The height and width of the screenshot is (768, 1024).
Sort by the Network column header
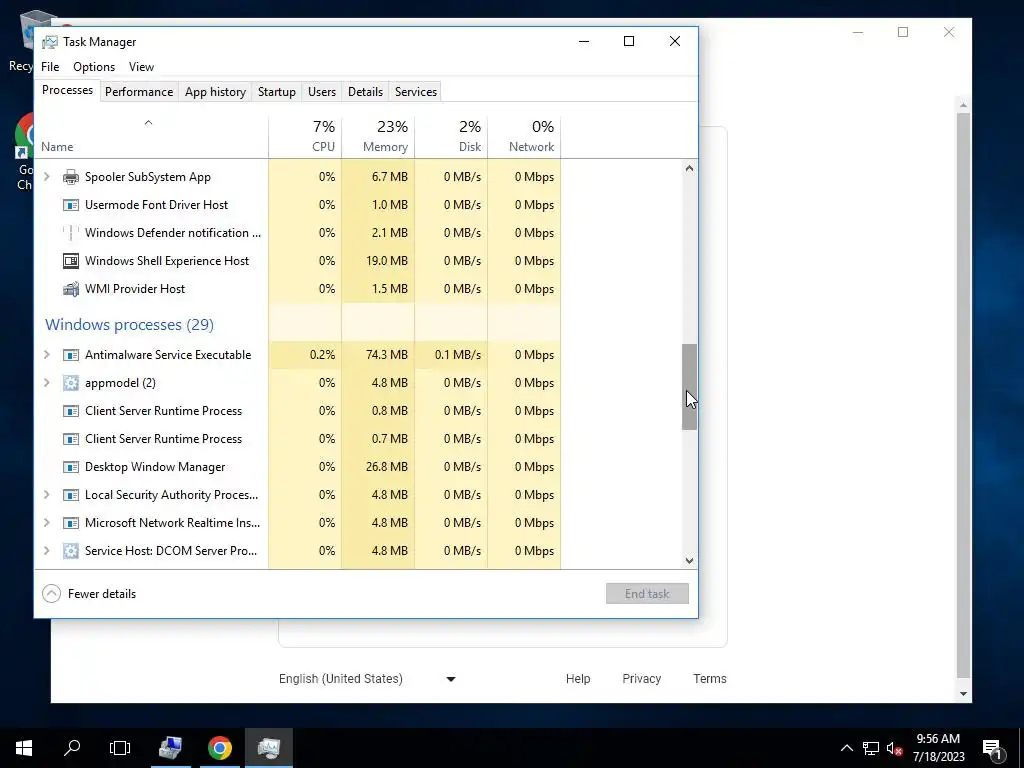tap(524, 137)
